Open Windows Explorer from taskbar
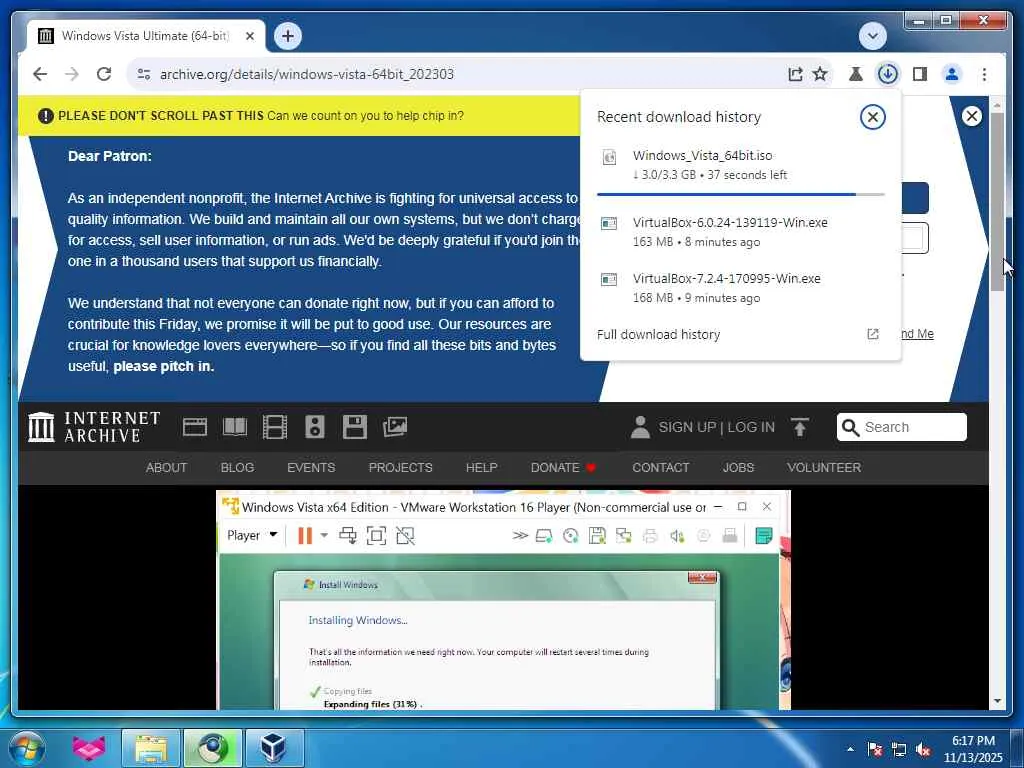Viewport: 1024px width, 768px height. (151, 748)
